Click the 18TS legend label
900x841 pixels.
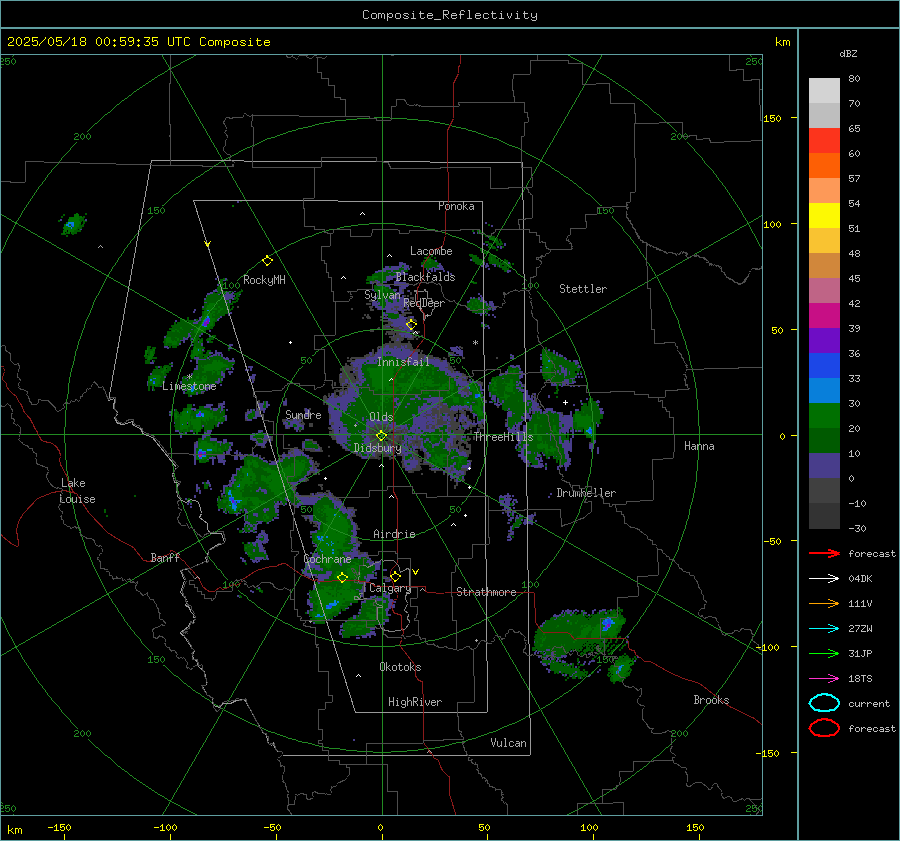point(860,679)
